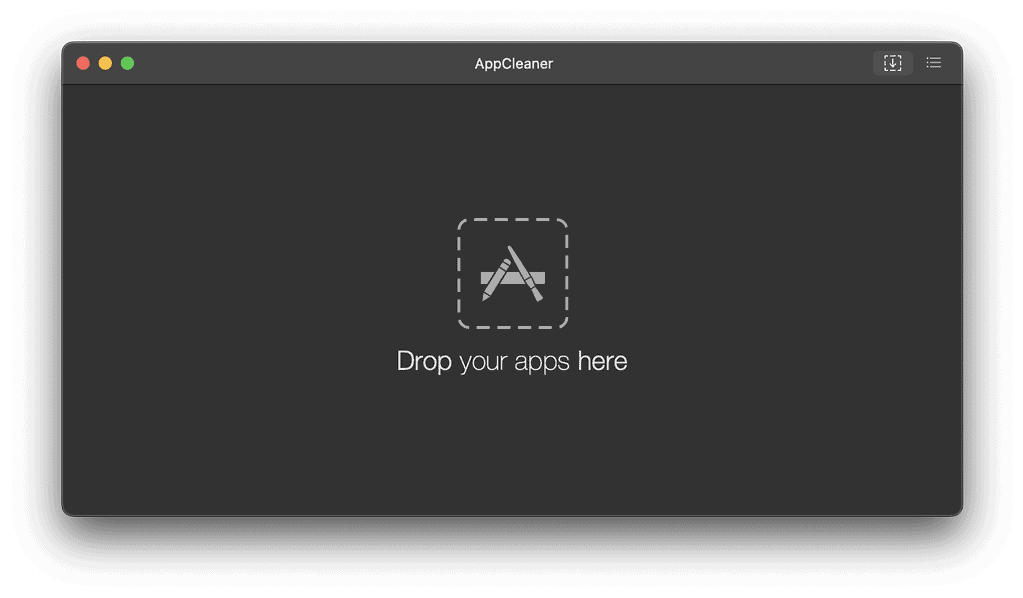Click the "Drop your apps here" label

click(512, 361)
